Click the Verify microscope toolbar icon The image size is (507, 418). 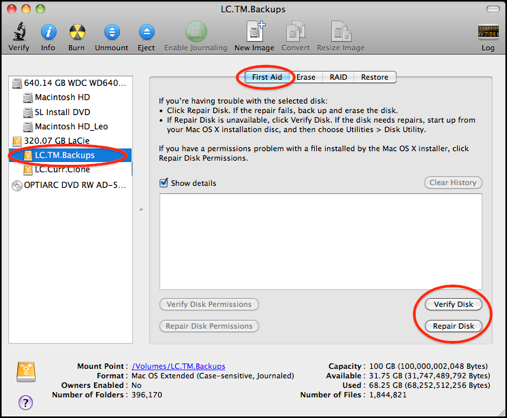coord(19,32)
